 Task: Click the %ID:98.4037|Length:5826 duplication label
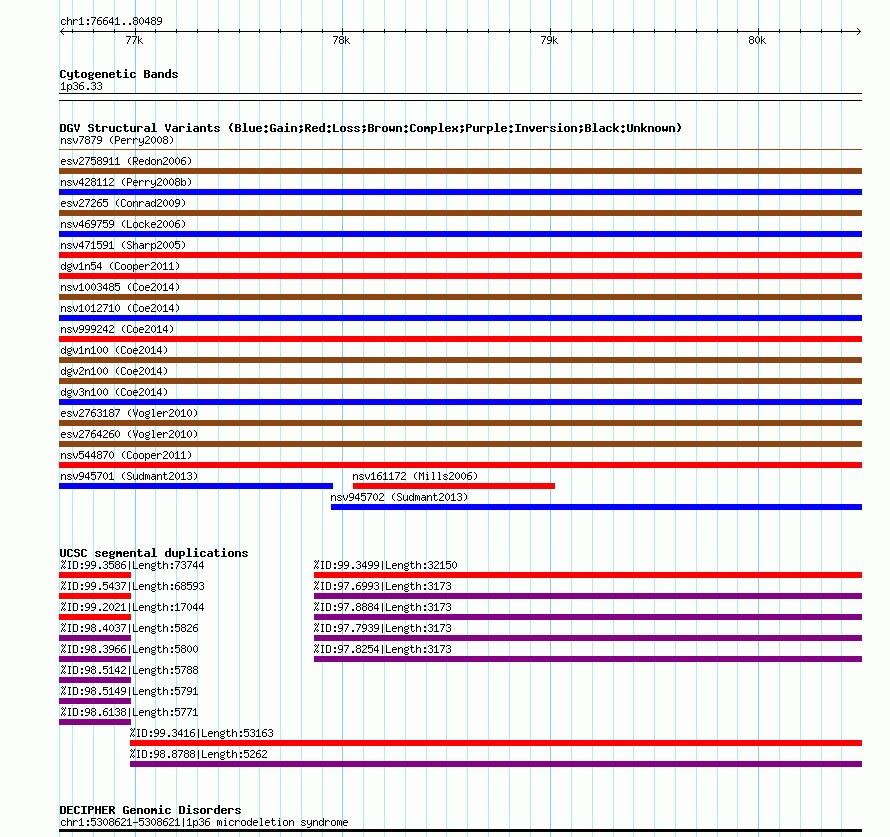tap(129, 628)
